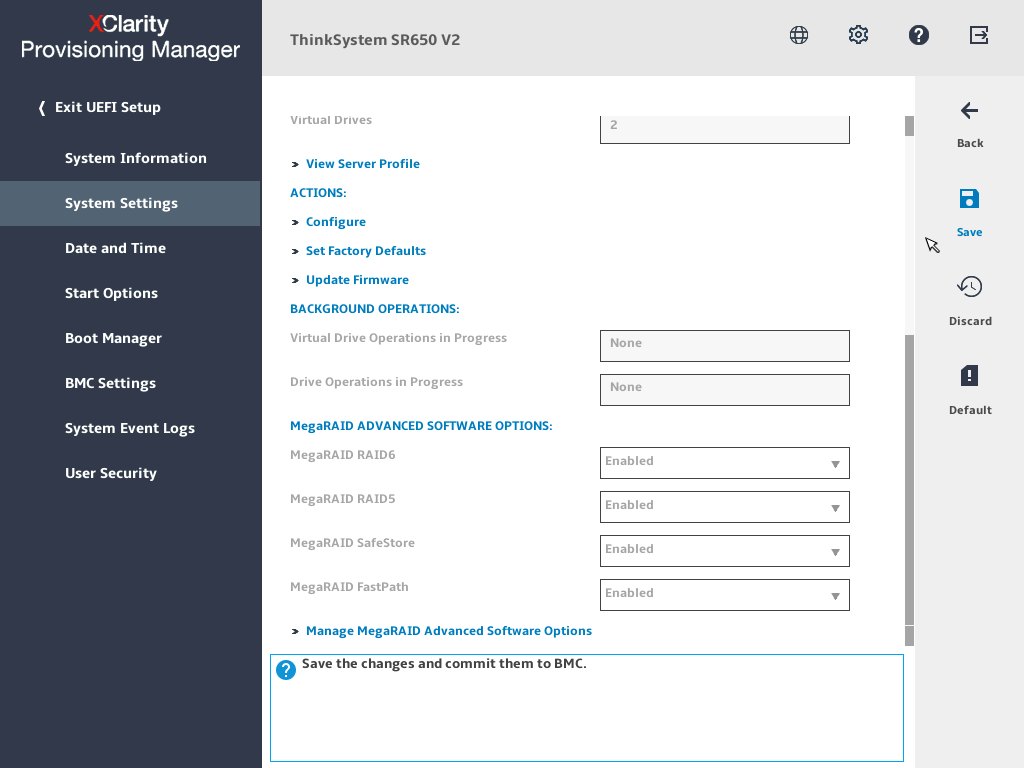Screen dimensions: 1024x768
Task: Open the language globe icon
Action: point(799,35)
